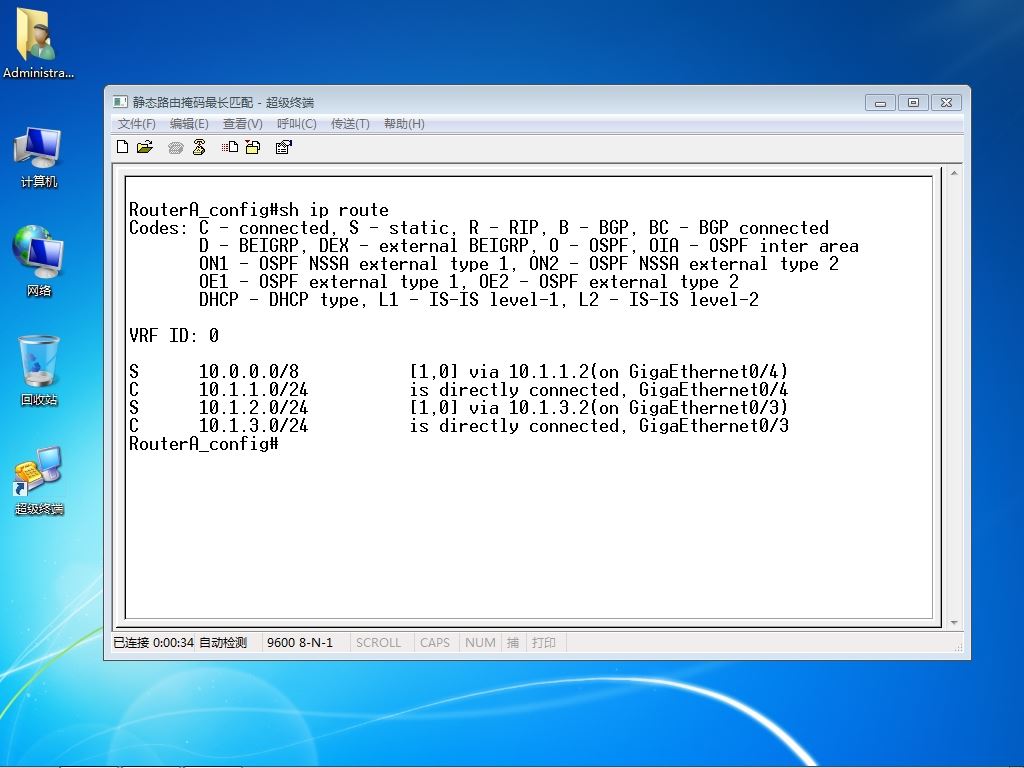The height and width of the screenshot is (768, 1024).
Task: Click the Open file toolbar icon
Action: pyautogui.click(x=145, y=147)
